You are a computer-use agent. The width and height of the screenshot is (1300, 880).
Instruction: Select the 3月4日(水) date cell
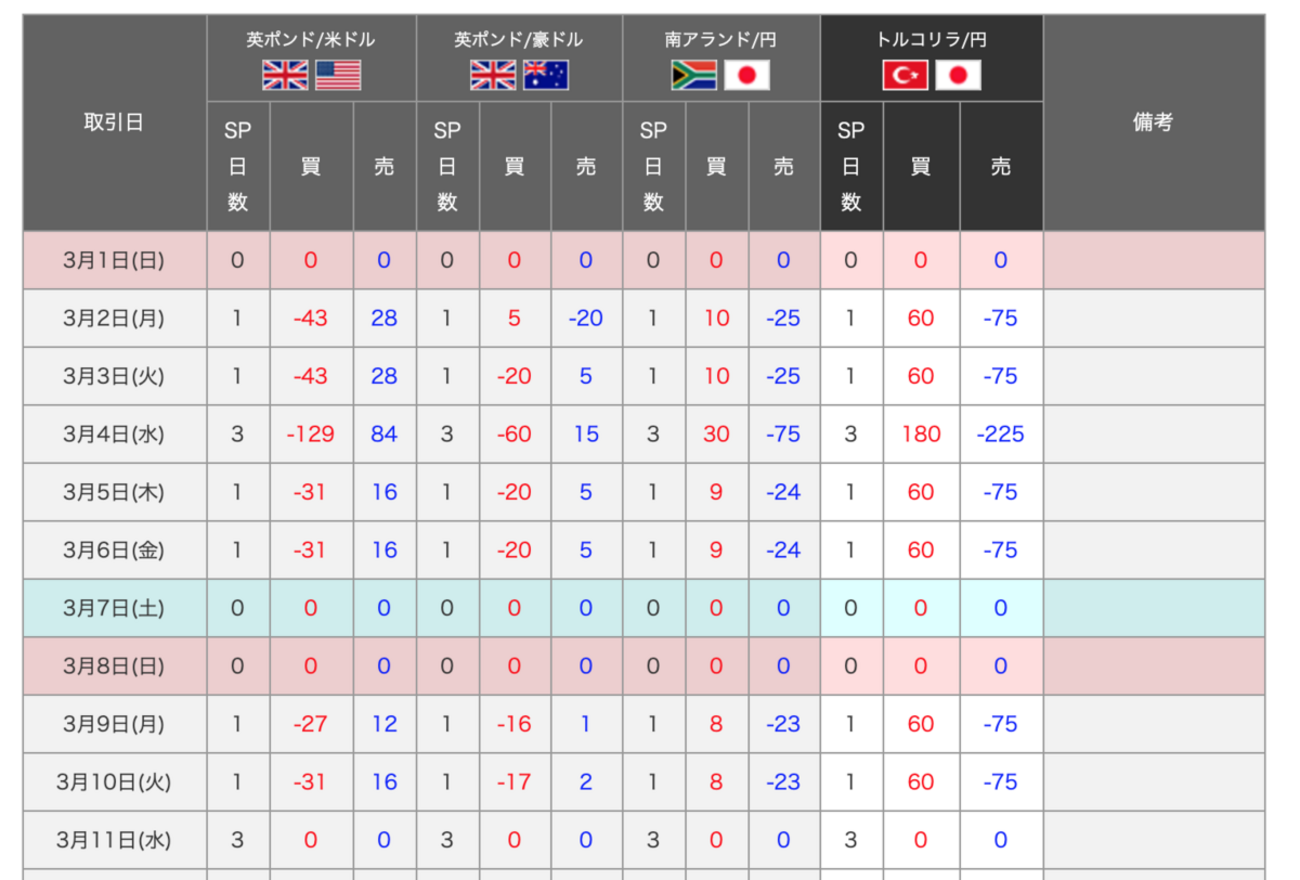[x=114, y=434]
